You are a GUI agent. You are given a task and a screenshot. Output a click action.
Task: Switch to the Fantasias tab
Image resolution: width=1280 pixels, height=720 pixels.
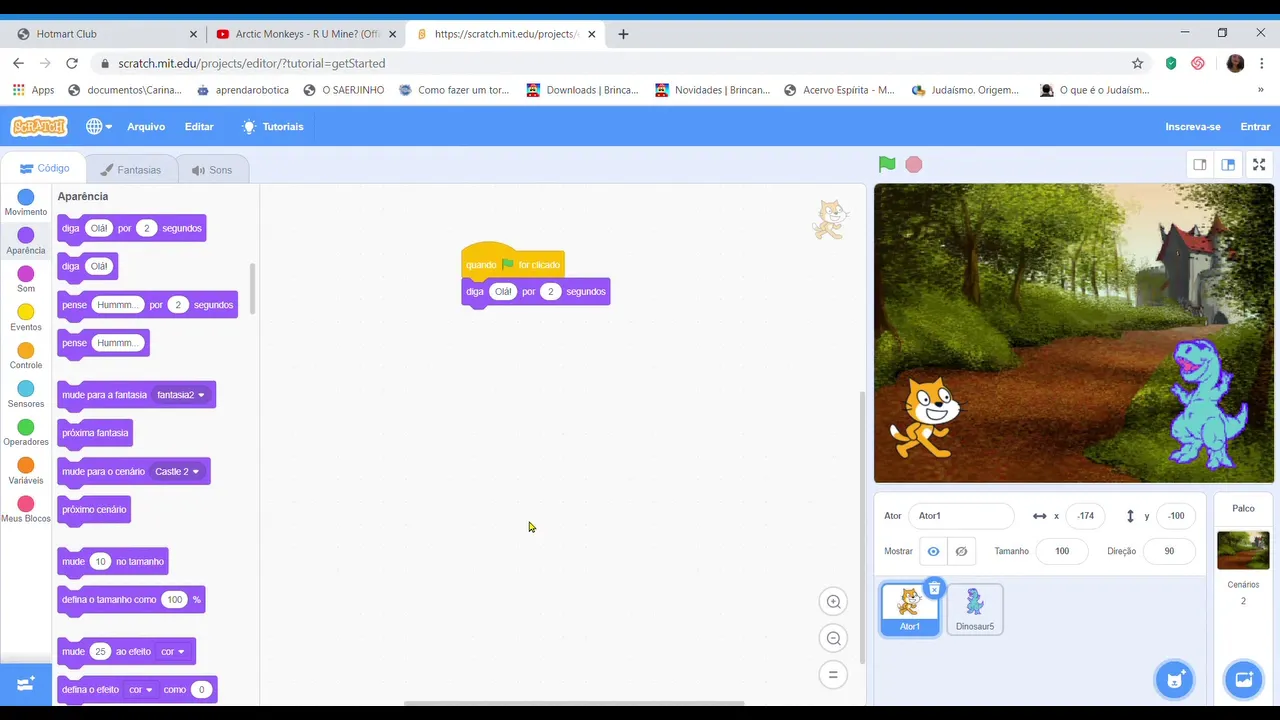131,169
